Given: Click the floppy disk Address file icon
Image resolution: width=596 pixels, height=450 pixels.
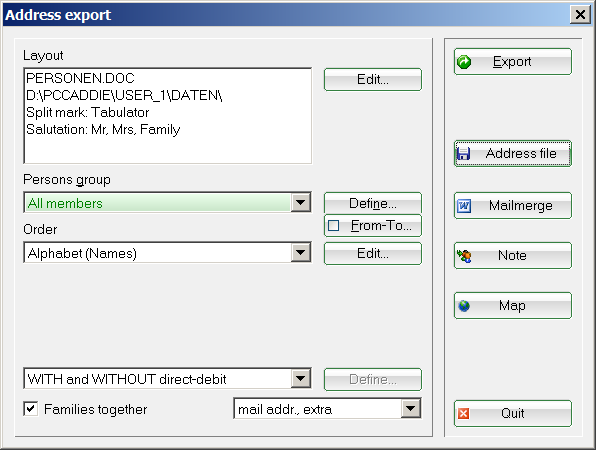Looking at the screenshot, I should click(x=463, y=154).
